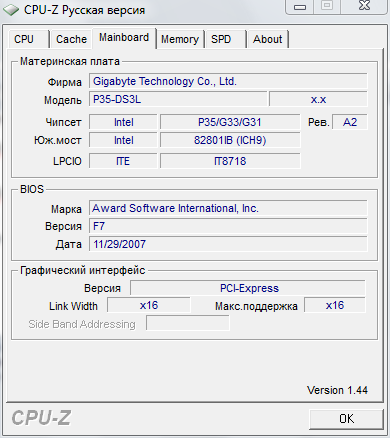Image resolution: width=390 pixels, height=438 pixels.
Task: Click the Графический интерфейс group title
Action: pos(83,270)
